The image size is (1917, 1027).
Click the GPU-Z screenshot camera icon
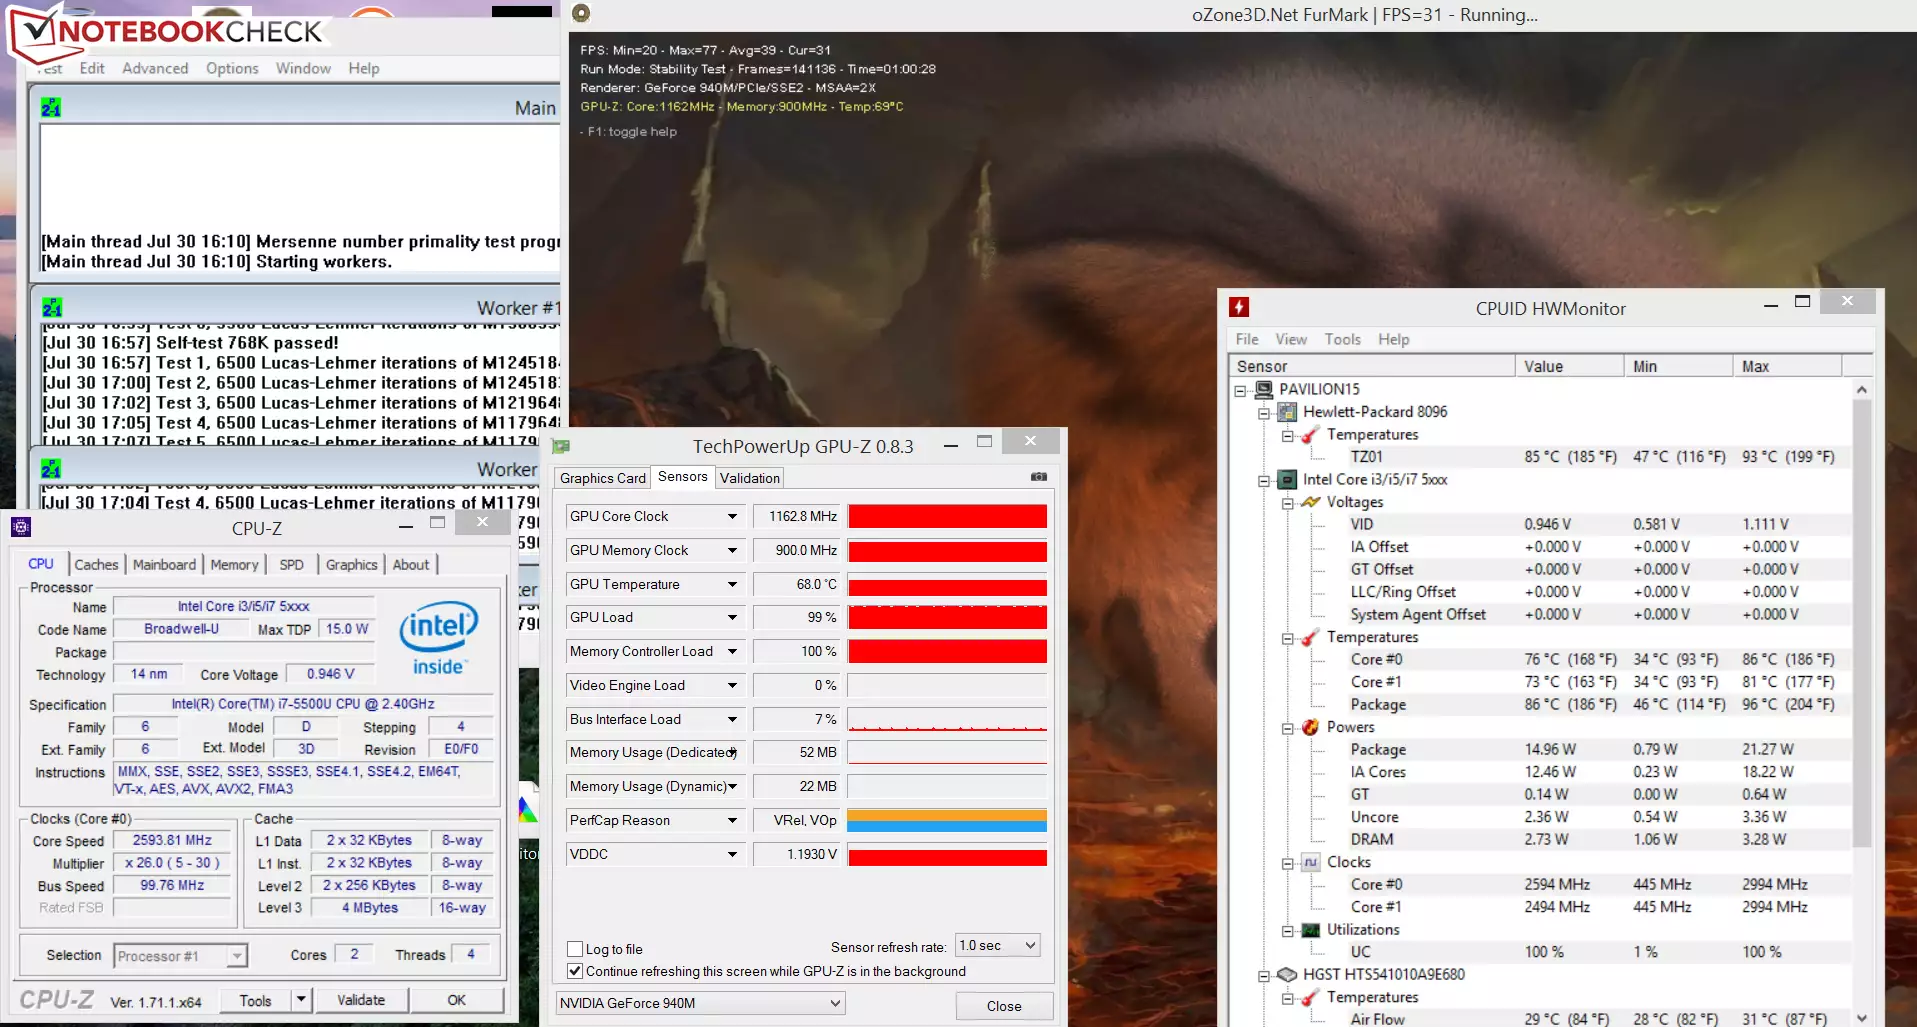tap(1039, 477)
